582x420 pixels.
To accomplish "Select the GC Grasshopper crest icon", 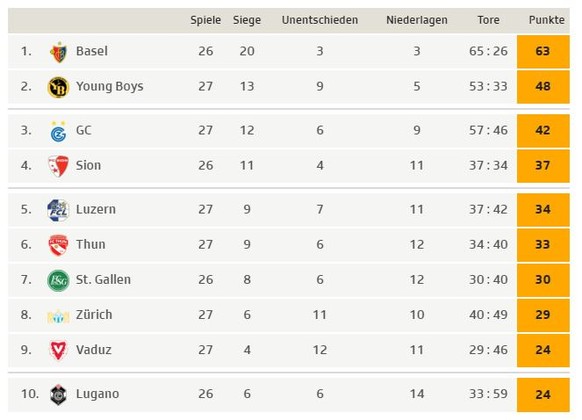I will click(59, 131).
